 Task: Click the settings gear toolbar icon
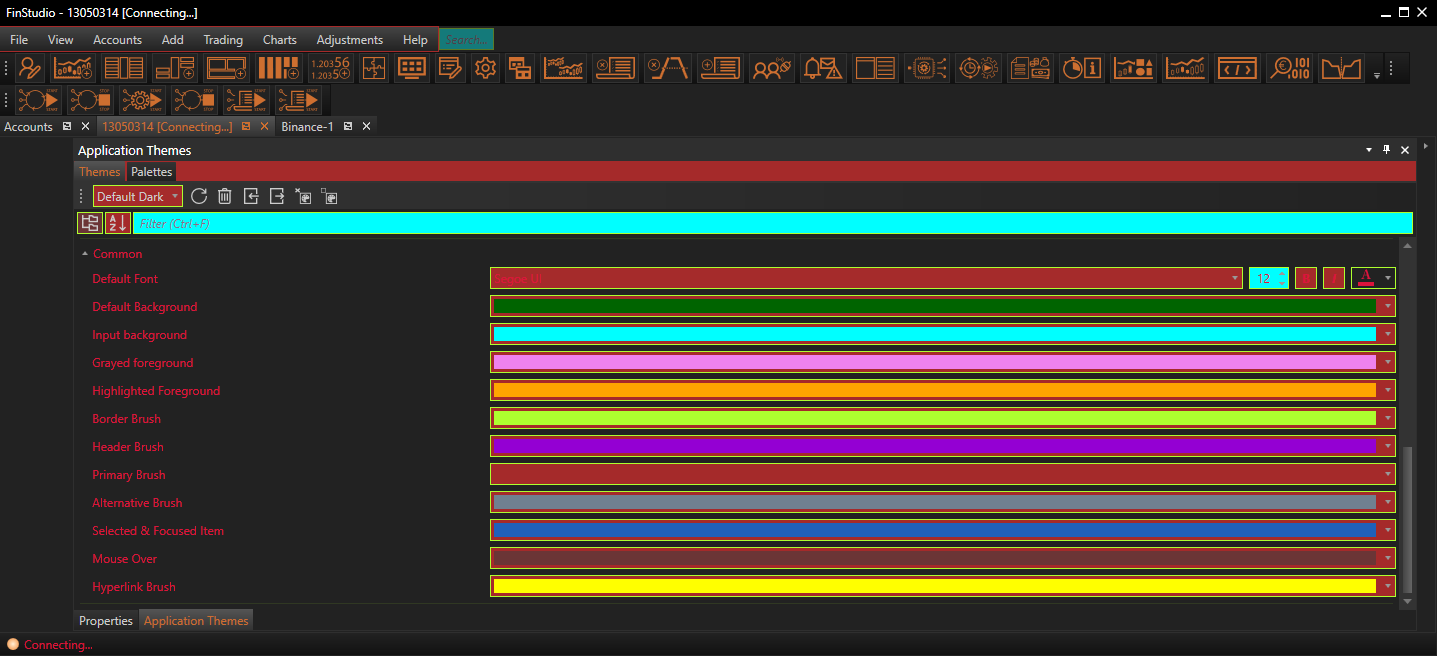tap(486, 68)
